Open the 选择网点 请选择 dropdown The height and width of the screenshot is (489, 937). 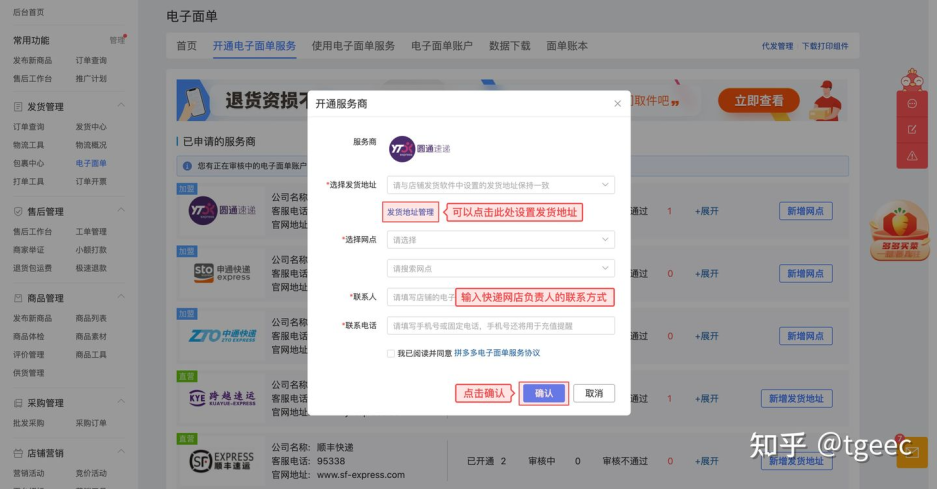click(500, 240)
